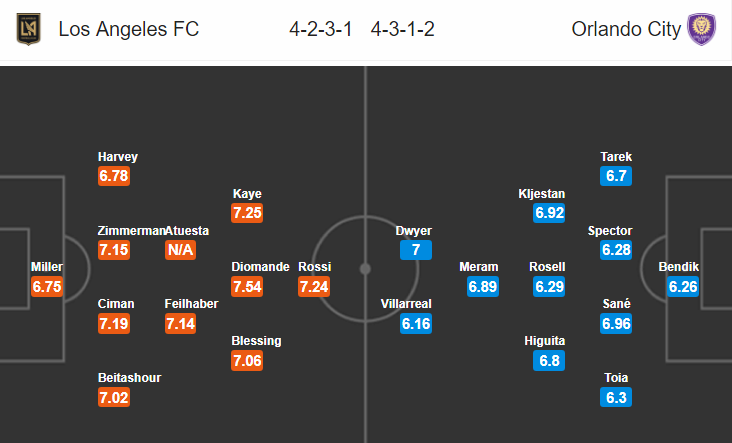The height and width of the screenshot is (443, 732).
Task: Open the Los Angeles FC team name
Action: (129, 29)
